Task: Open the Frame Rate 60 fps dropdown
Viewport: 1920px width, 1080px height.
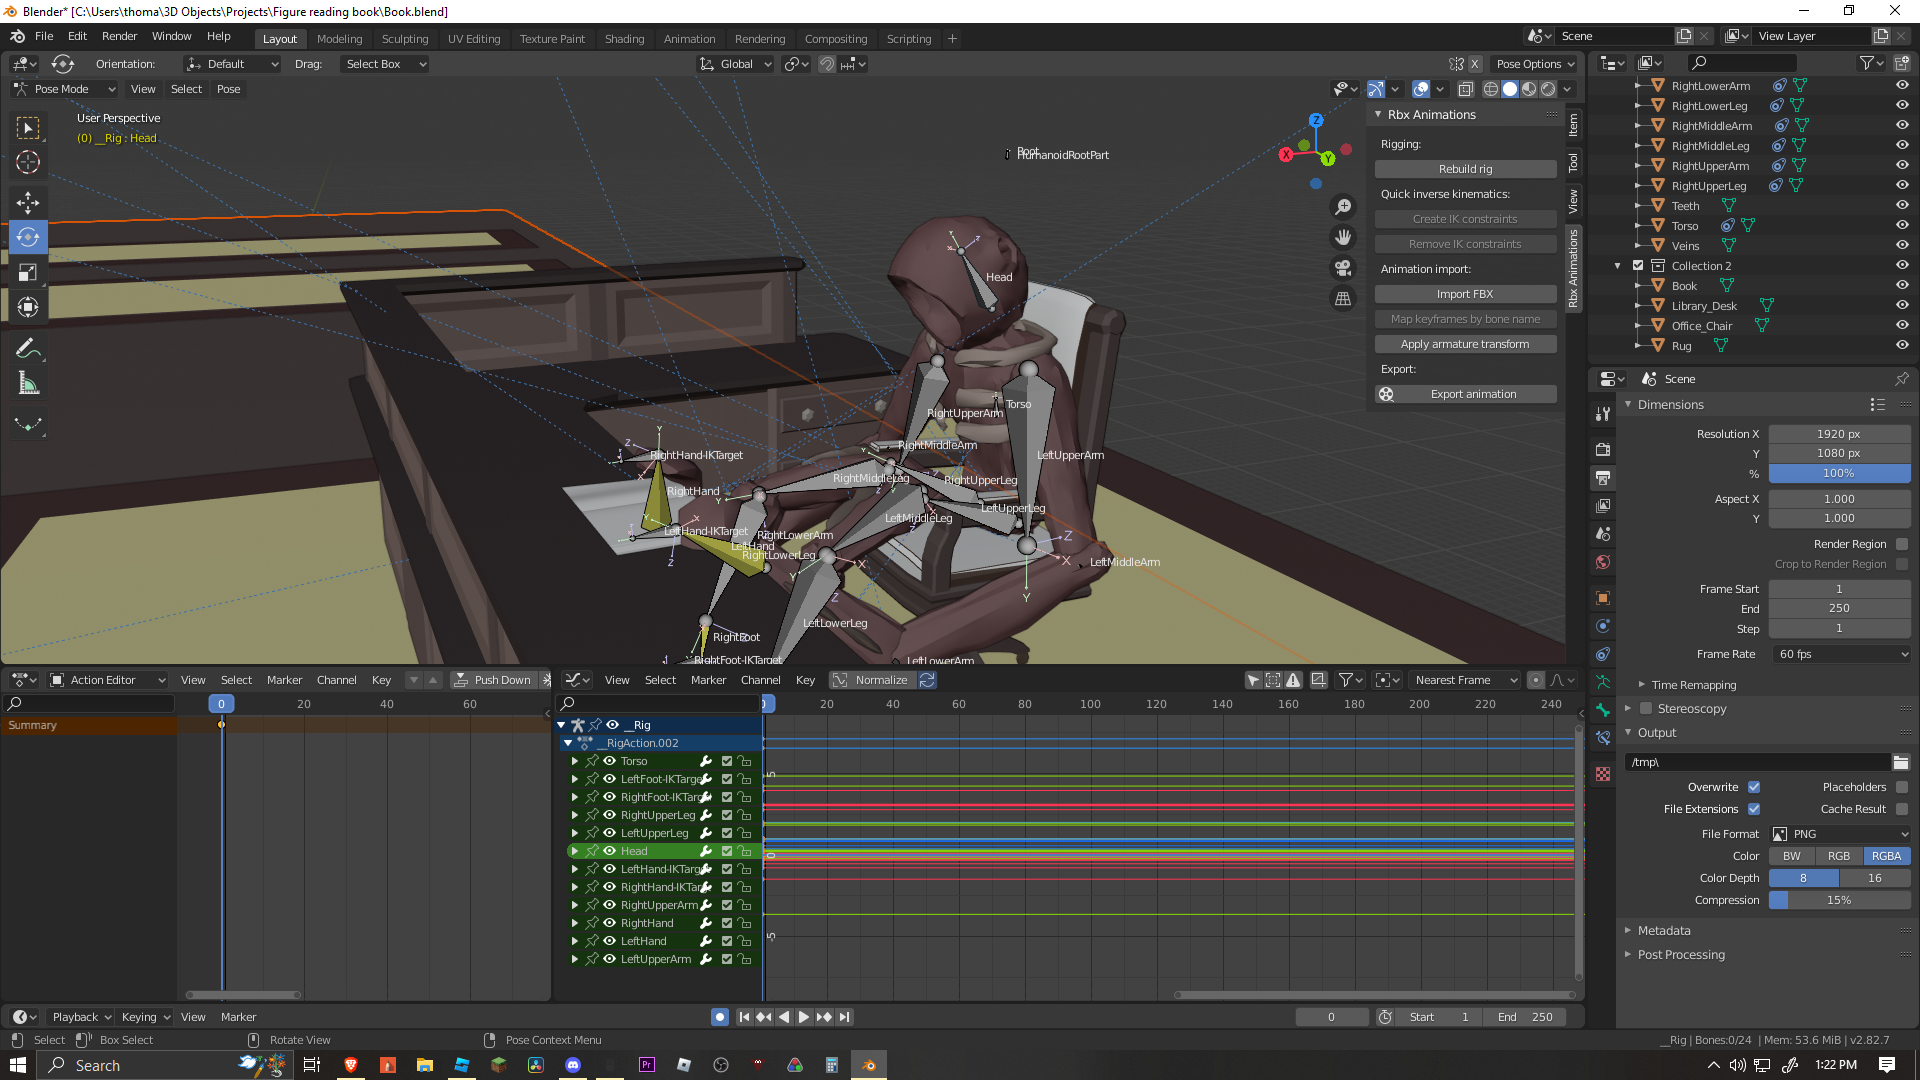Action: tap(1840, 654)
